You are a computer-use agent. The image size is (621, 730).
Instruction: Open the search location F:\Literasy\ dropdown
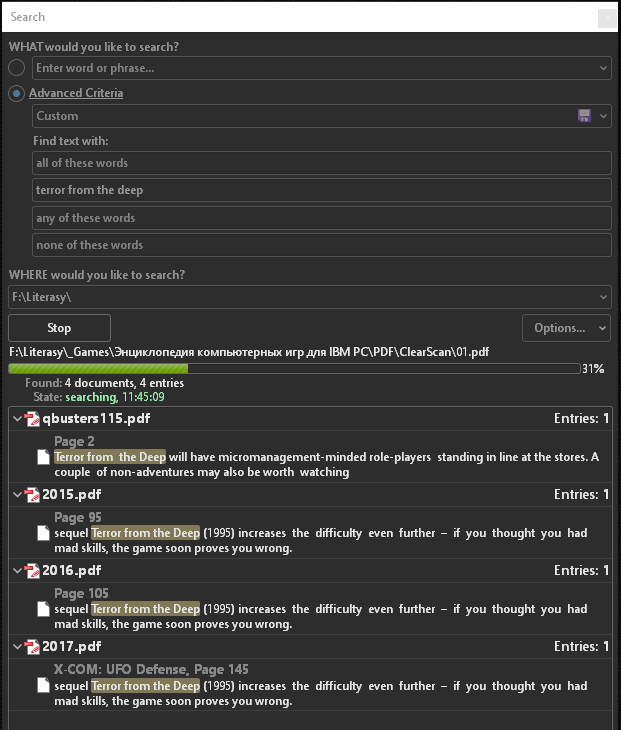[603, 297]
